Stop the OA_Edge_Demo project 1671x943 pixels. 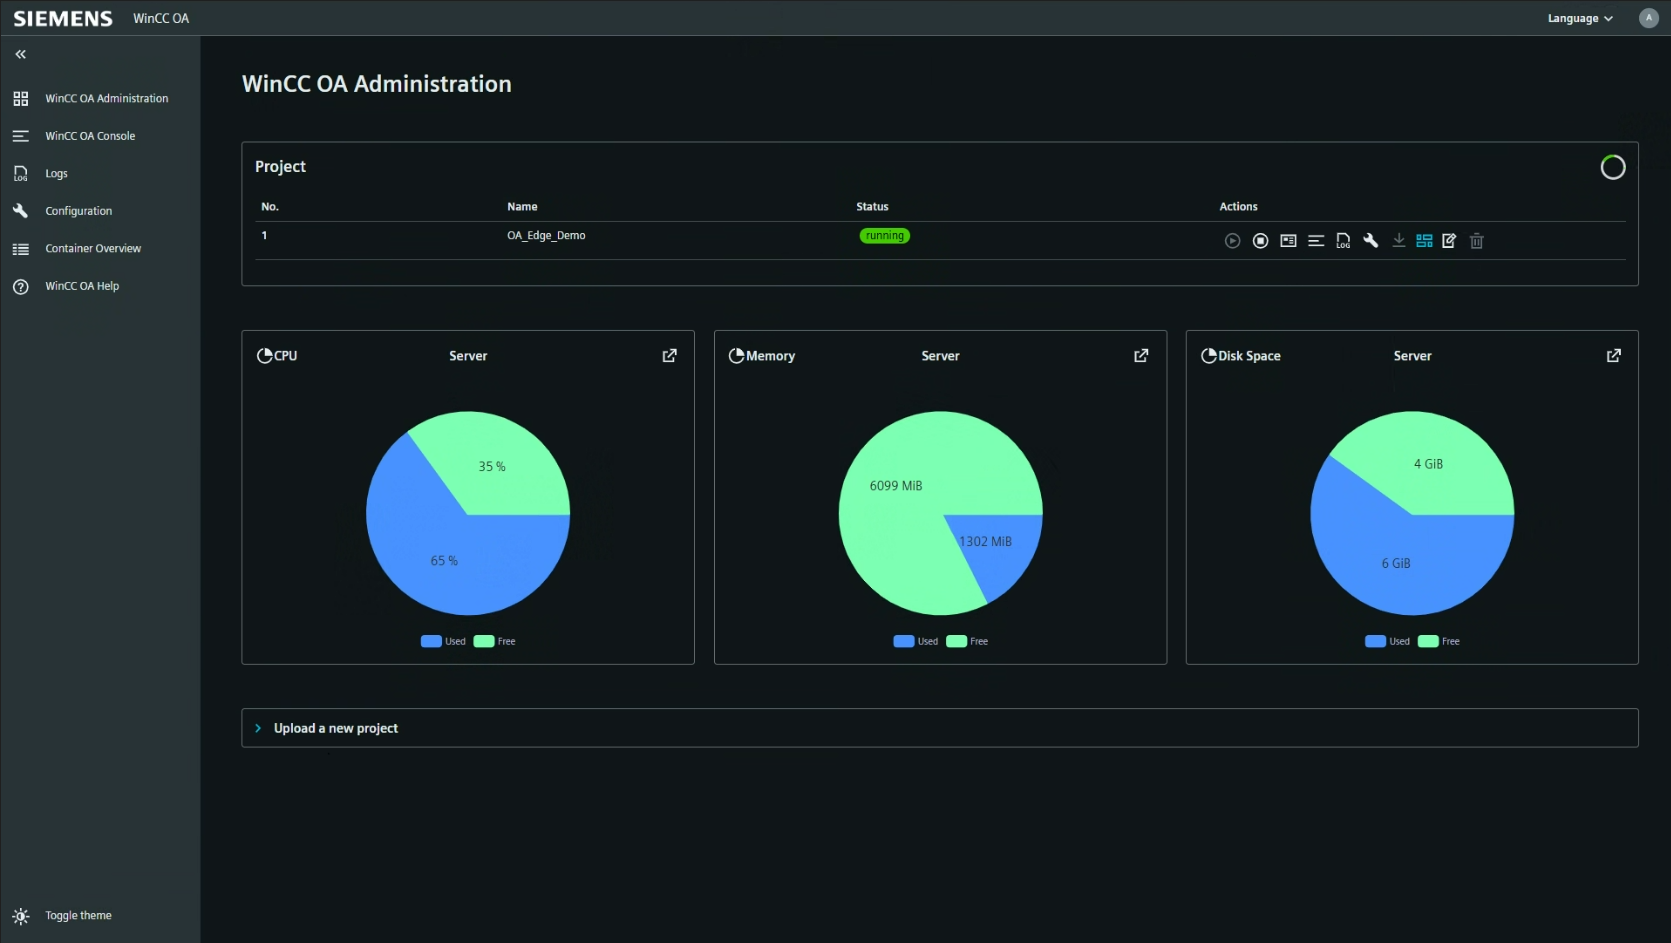pyautogui.click(x=1260, y=241)
